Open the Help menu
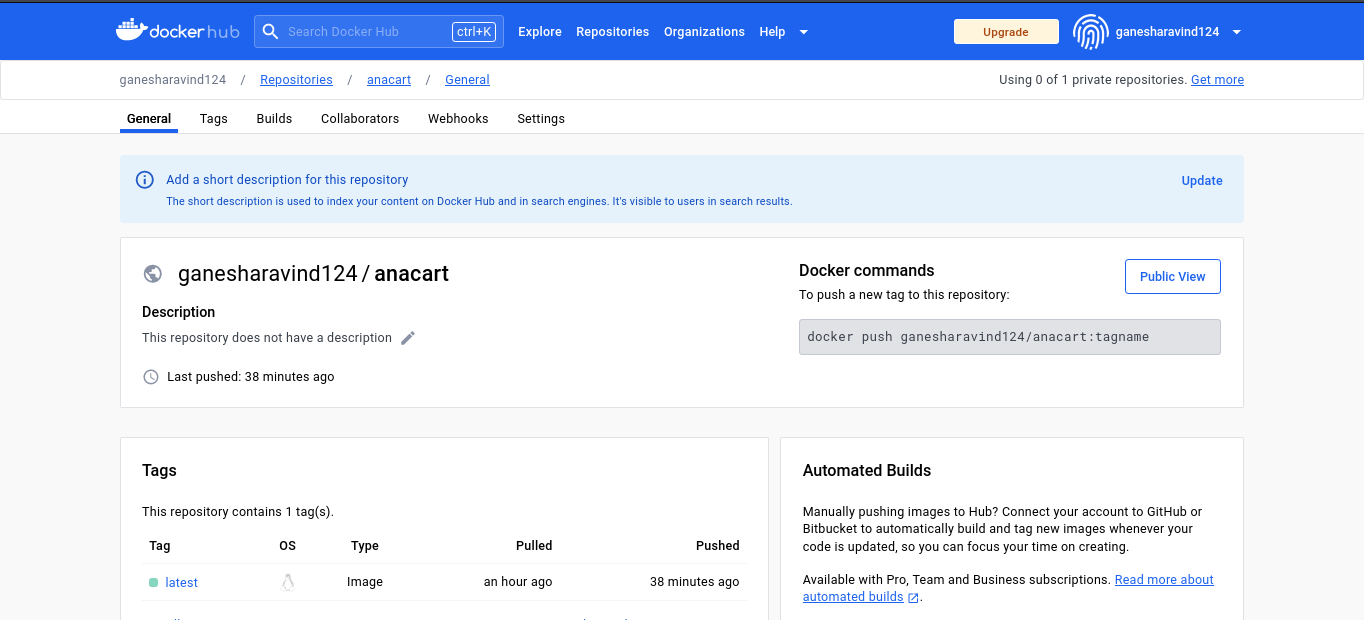Image resolution: width=1364 pixels, height=620 pixels. [772, 32]
